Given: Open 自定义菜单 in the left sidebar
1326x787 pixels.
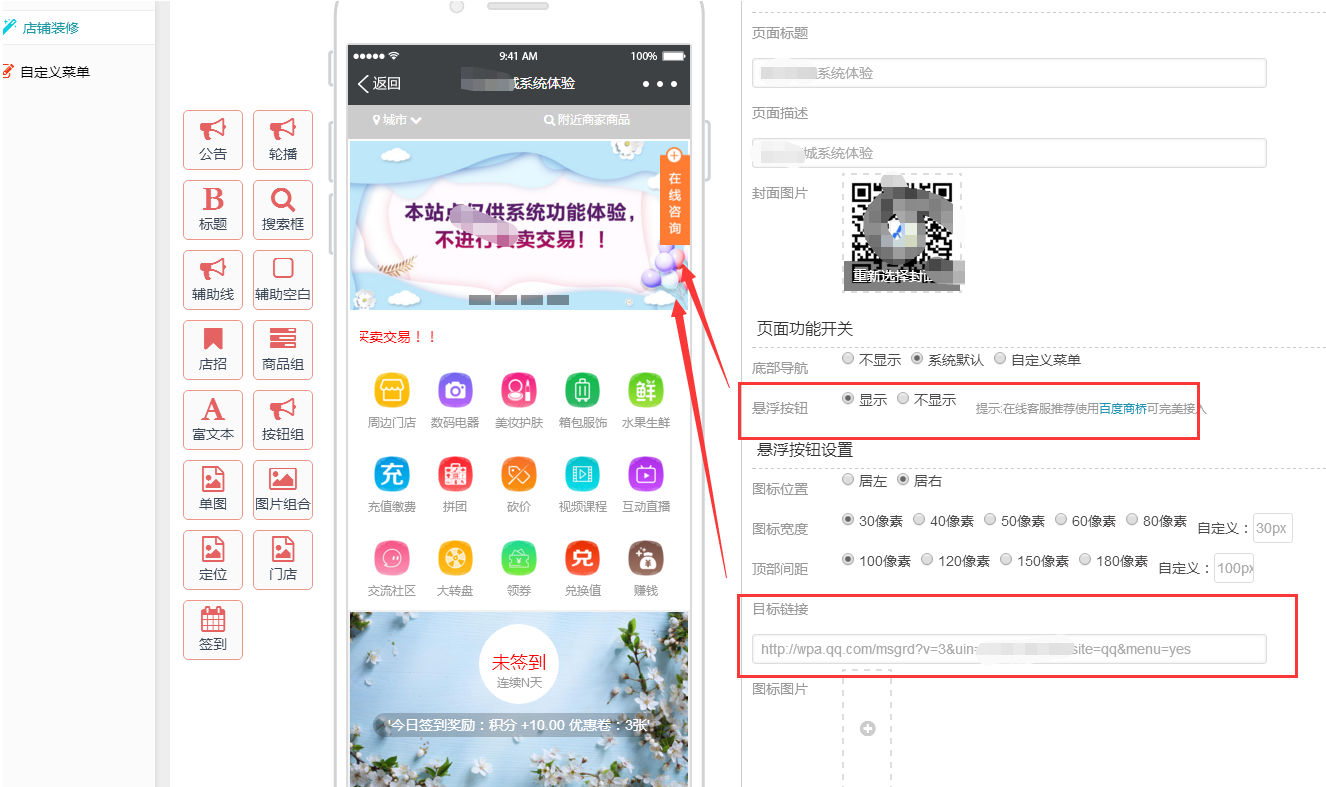Looking at the screenshot, I should click(54, 72).
